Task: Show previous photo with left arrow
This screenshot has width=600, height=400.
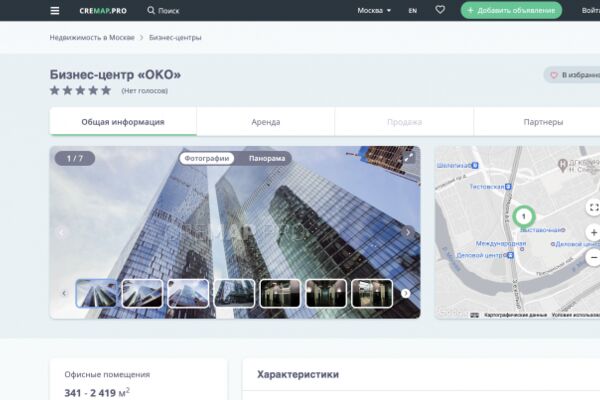Action: pyautogui.click(x=61, y=232)
